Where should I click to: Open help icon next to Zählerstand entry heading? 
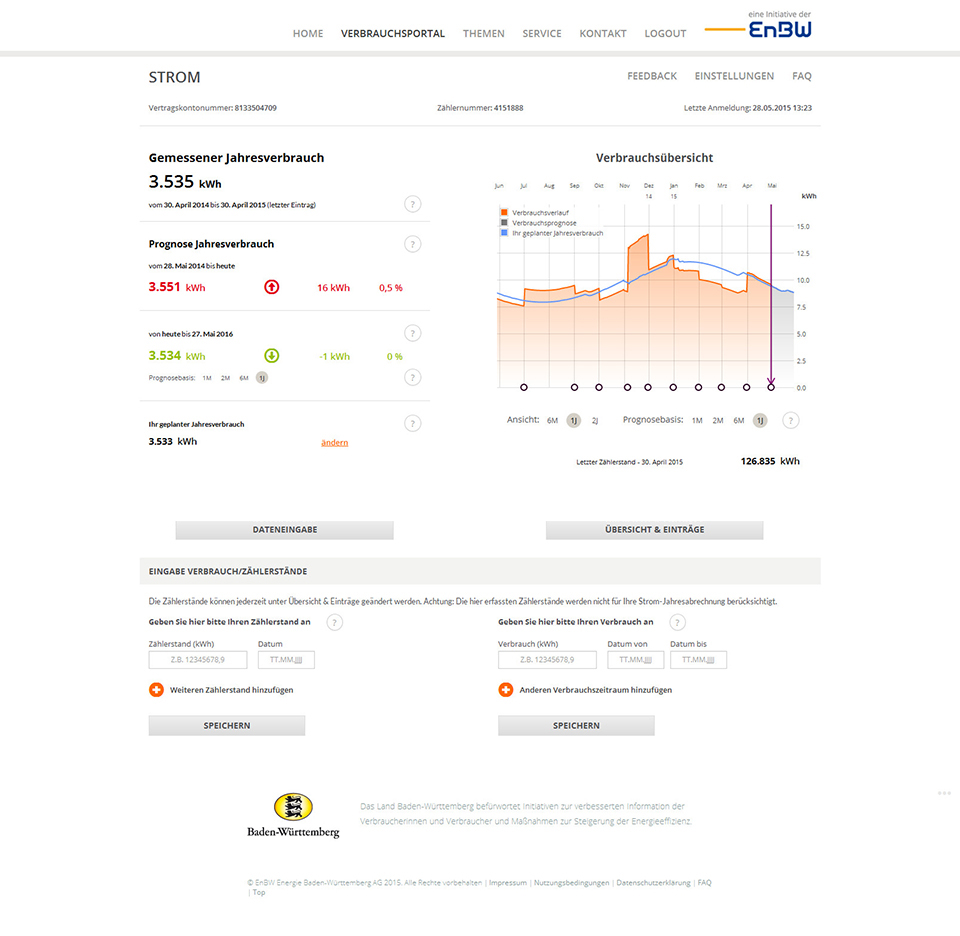pyautogui.click(x=335, y=622)
